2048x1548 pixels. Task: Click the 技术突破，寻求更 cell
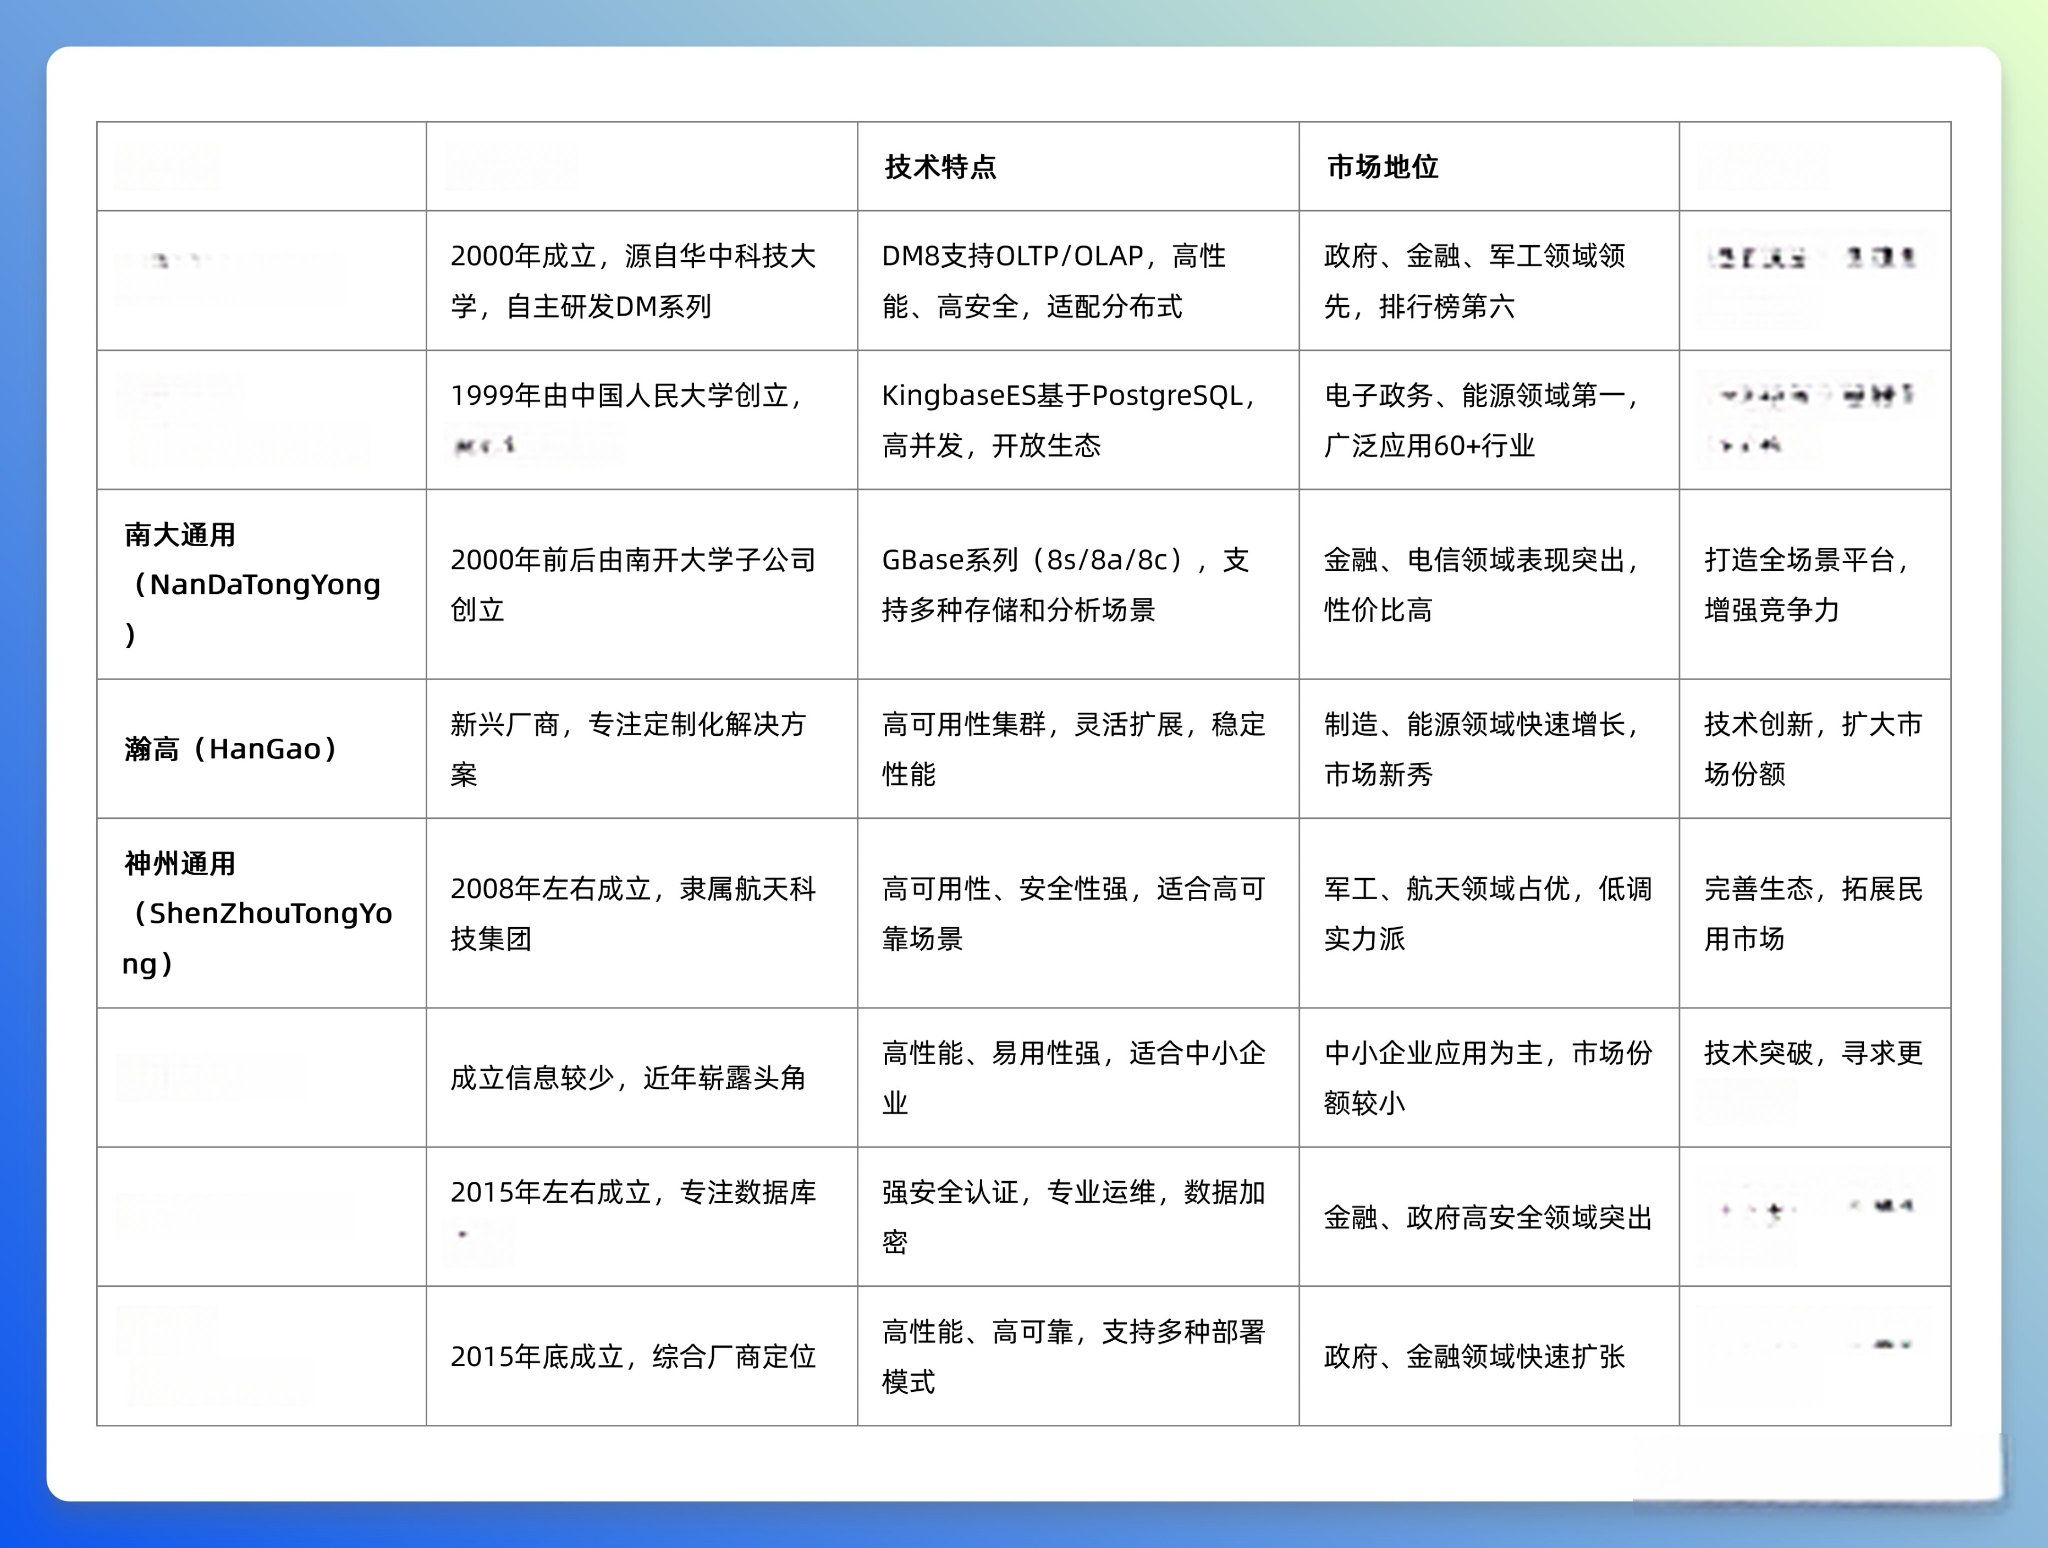pos(1815,1077)
